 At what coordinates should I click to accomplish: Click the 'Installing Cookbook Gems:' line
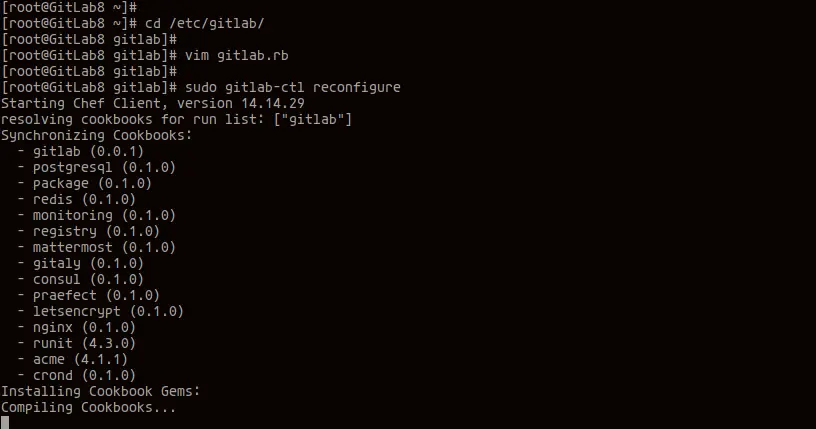pos(100,392)
